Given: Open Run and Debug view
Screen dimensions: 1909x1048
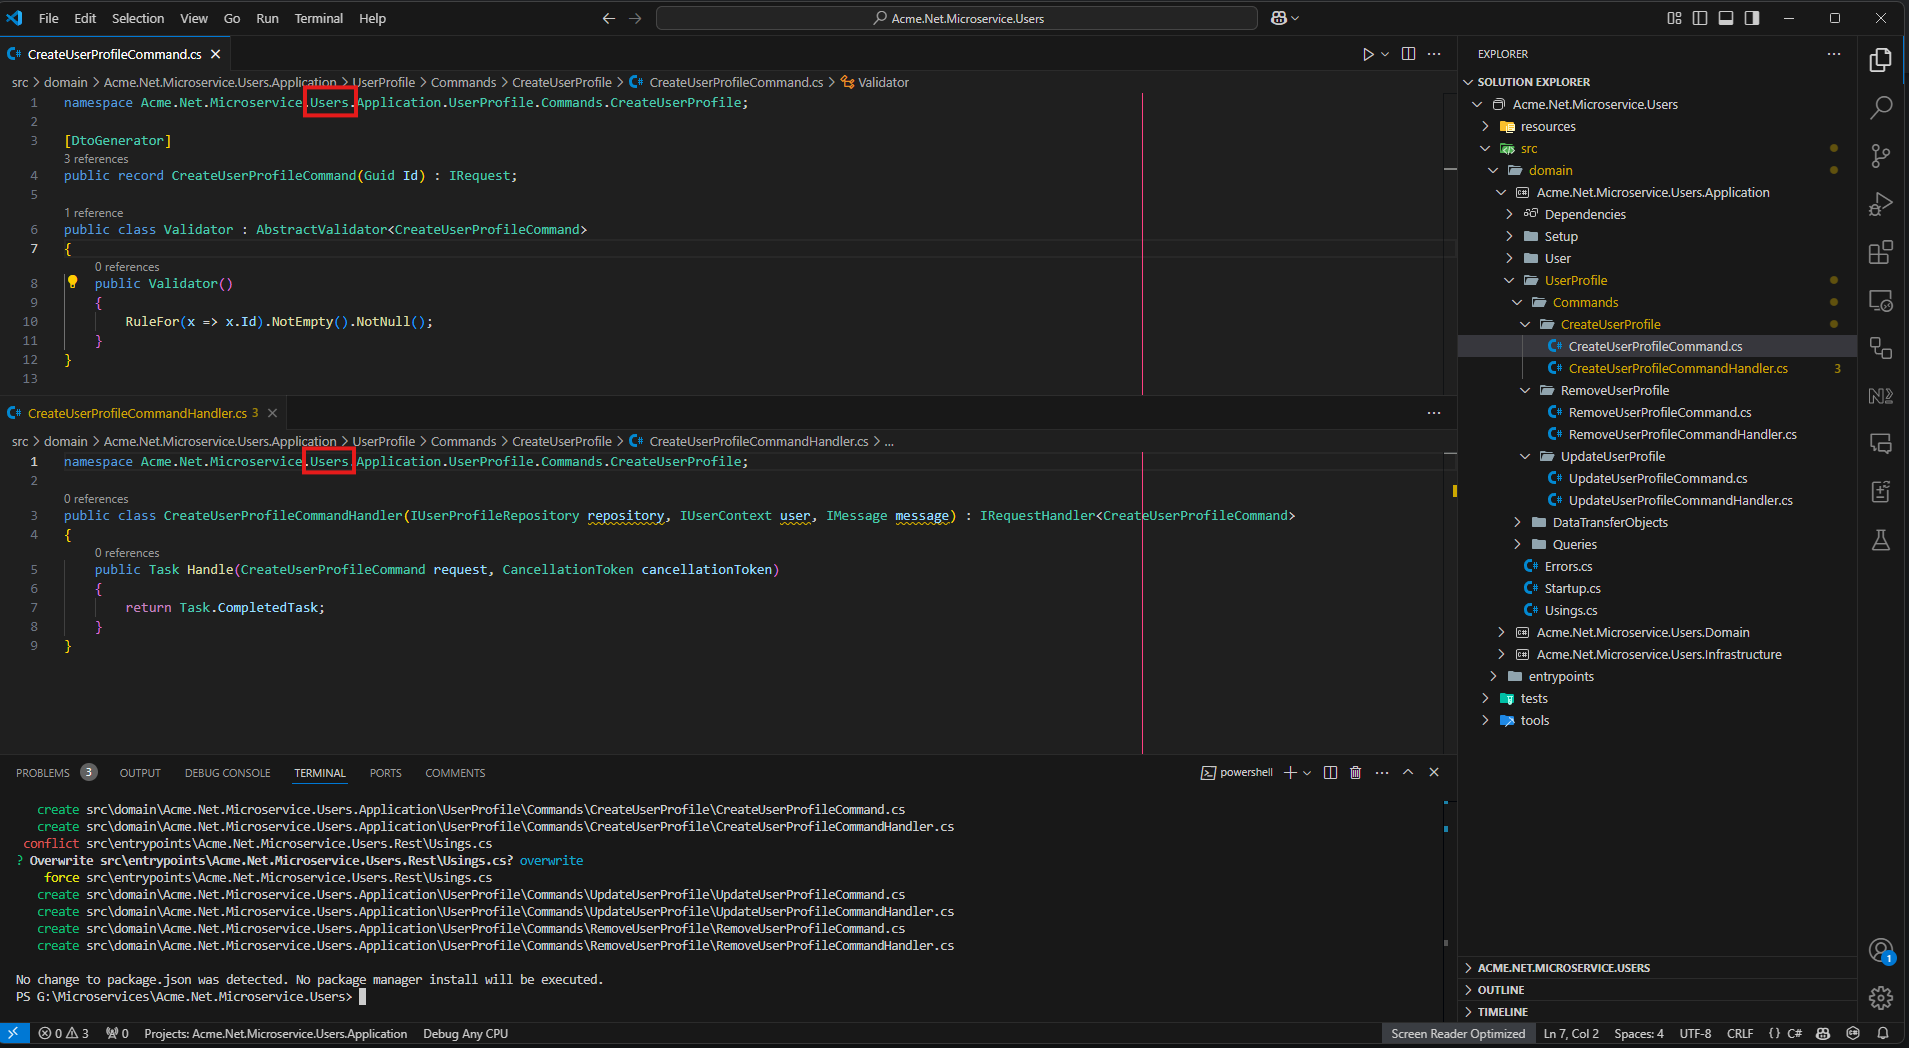Looking at the screenshot, I should tap(1881, 203).
